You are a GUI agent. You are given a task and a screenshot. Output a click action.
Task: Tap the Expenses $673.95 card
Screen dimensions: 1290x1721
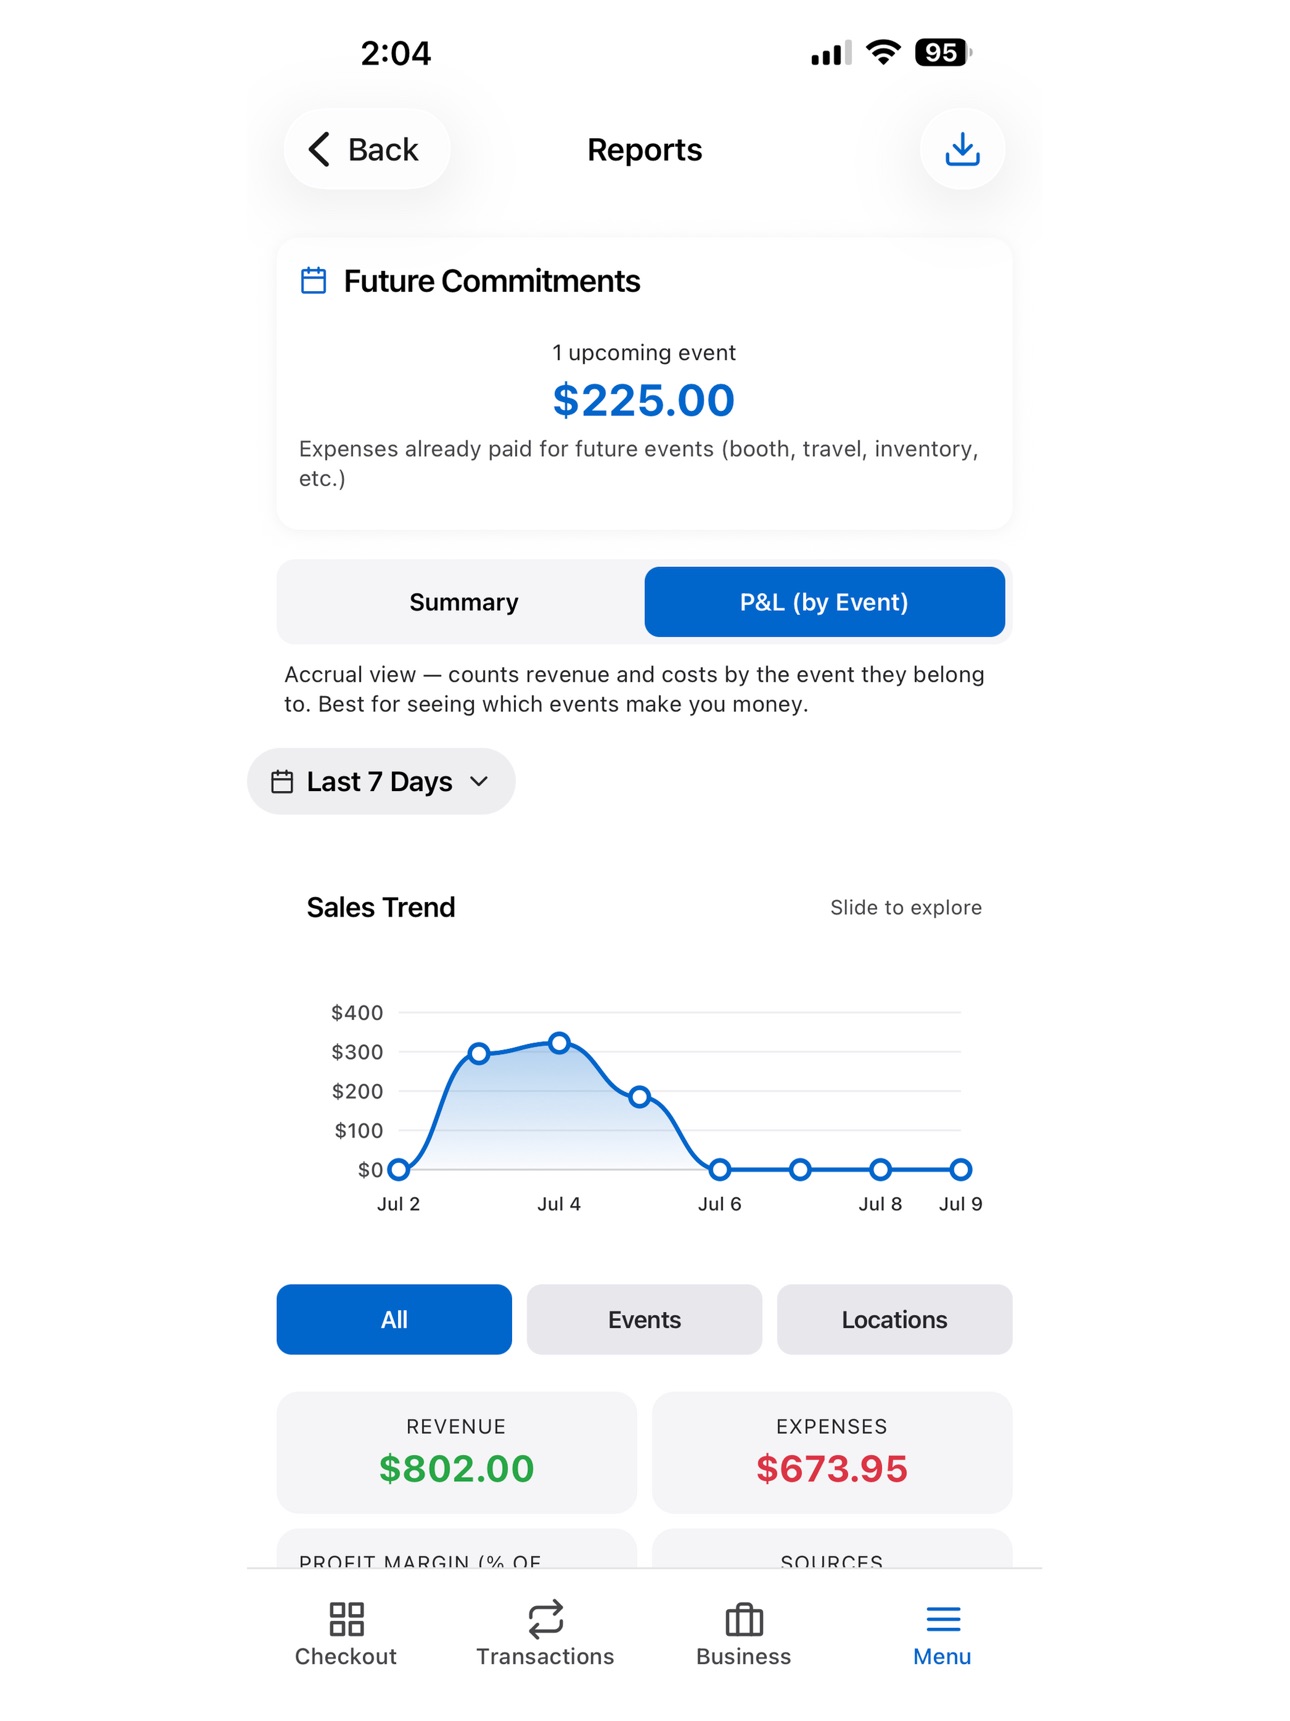(832, 1452)
